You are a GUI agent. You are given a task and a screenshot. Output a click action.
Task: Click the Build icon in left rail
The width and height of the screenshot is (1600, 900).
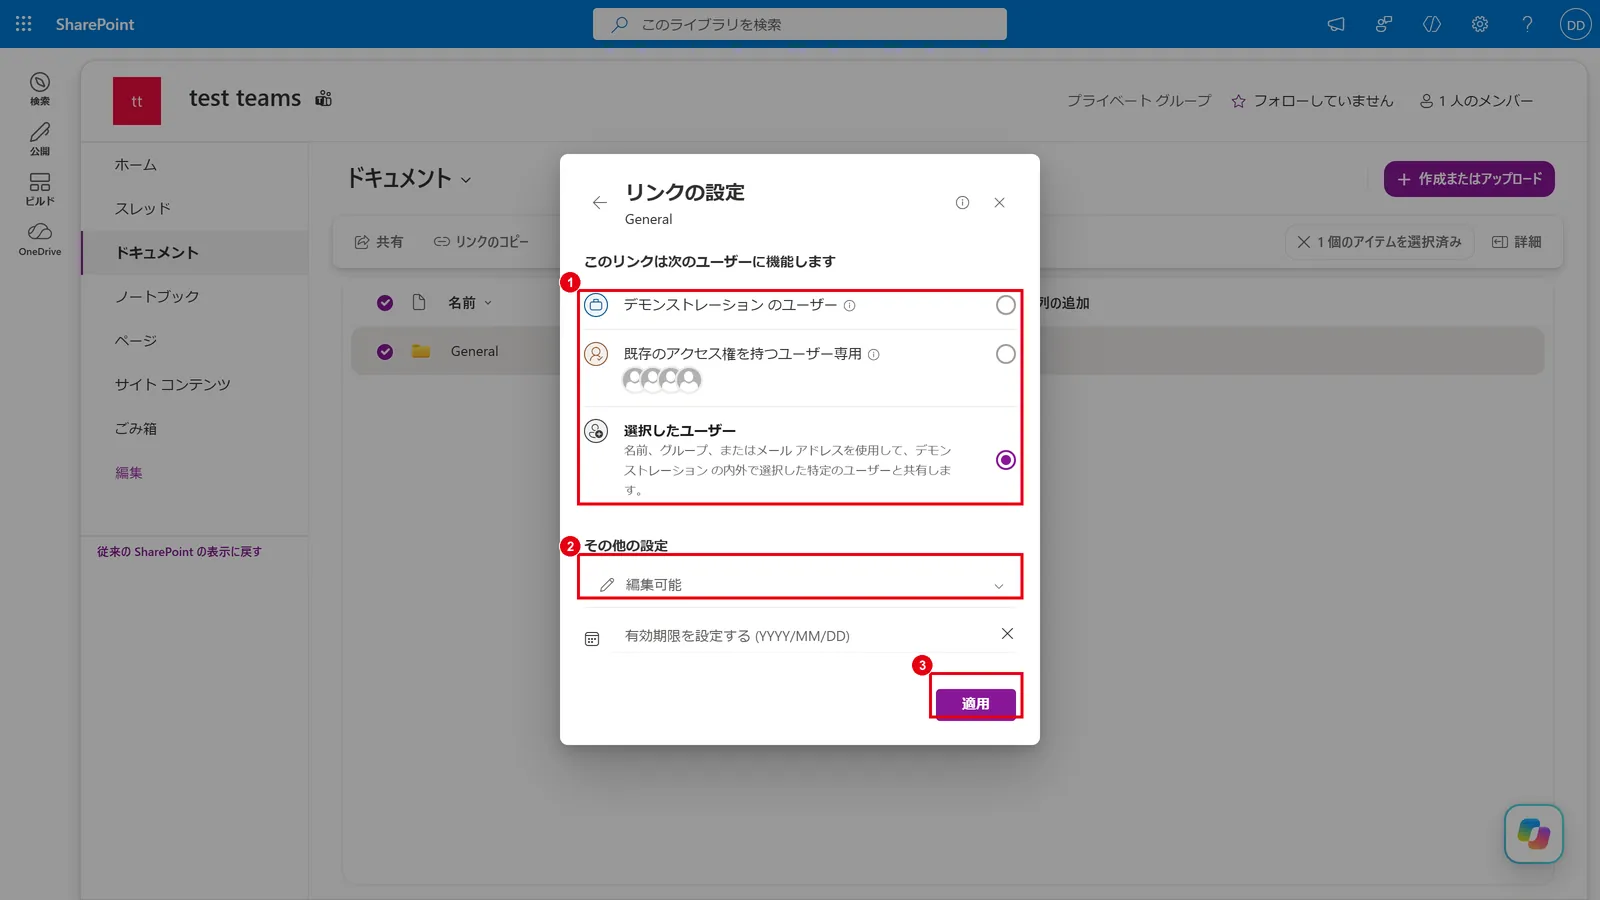40,188
